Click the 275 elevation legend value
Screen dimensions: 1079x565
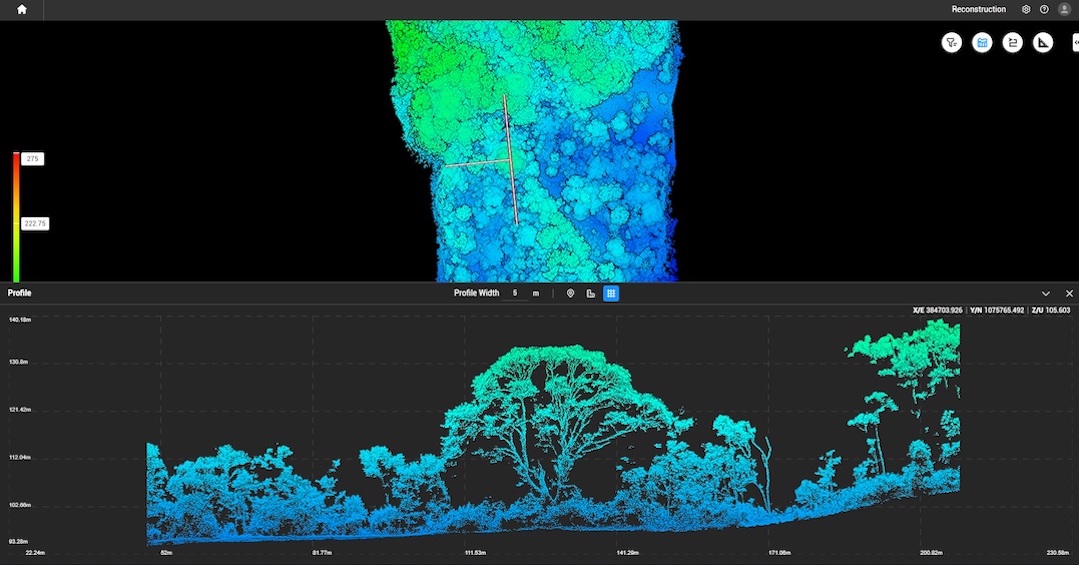[x=33, y=159]
